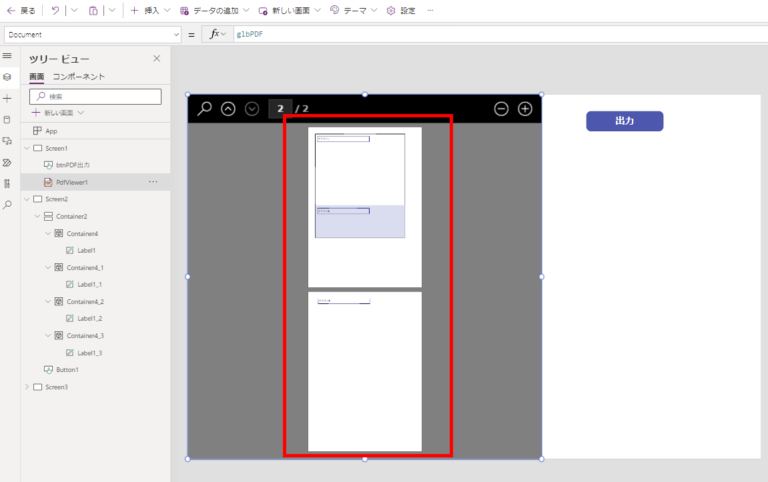Expand the Screen3 tree node
The image size is (768, 482).
[27, 387]
